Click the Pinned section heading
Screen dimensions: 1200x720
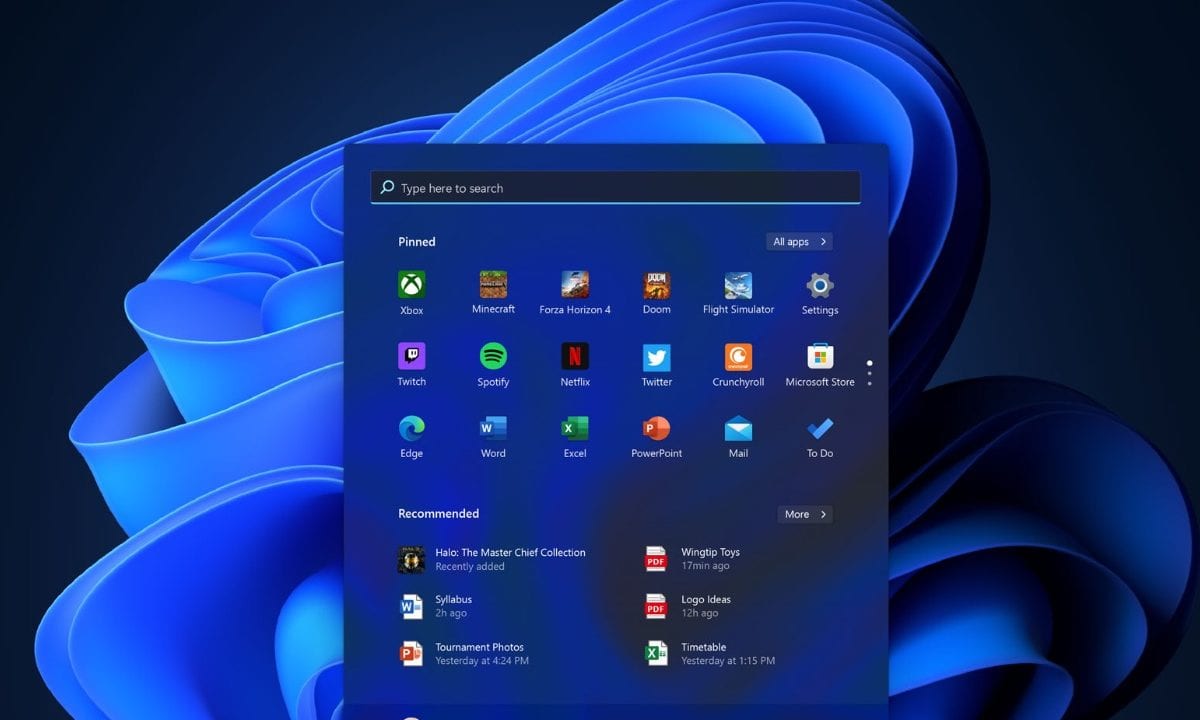point(416,242)
